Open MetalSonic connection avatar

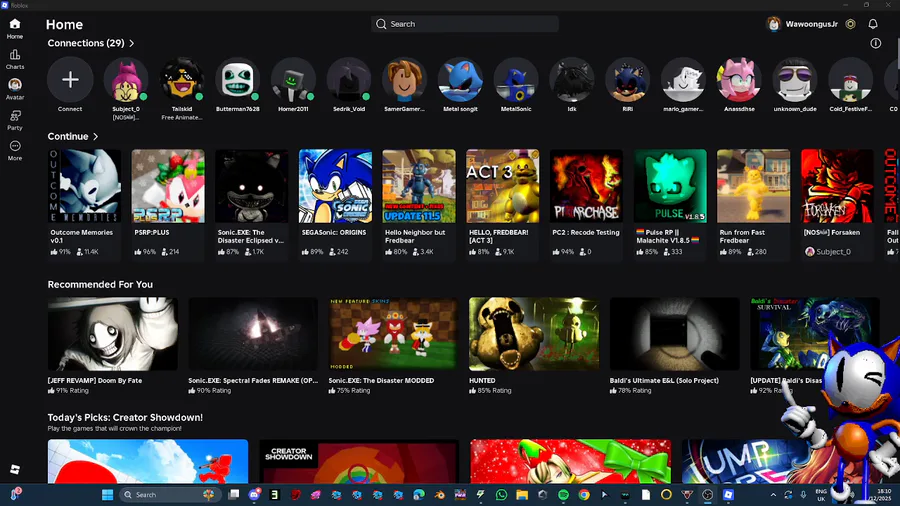tap(516, 79)
